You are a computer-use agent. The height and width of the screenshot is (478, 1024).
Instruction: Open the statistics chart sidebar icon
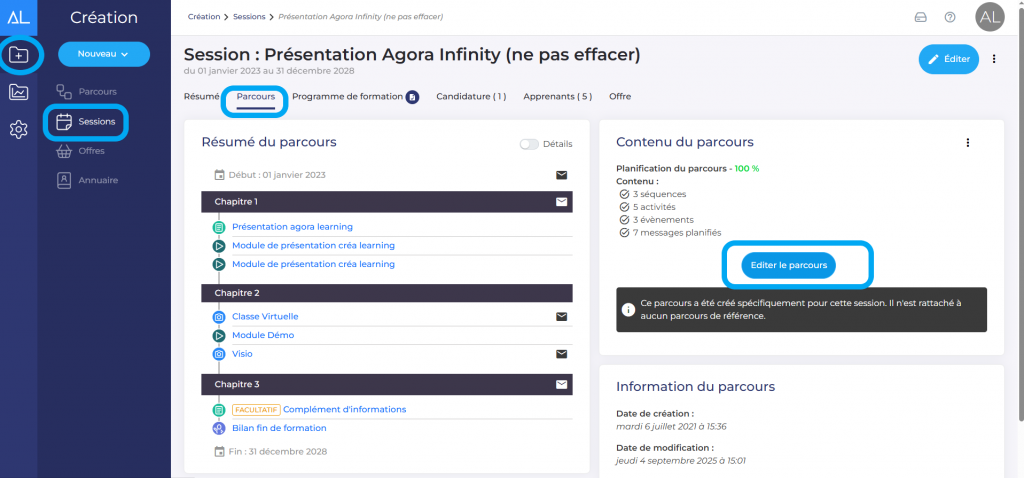point(19,92)
